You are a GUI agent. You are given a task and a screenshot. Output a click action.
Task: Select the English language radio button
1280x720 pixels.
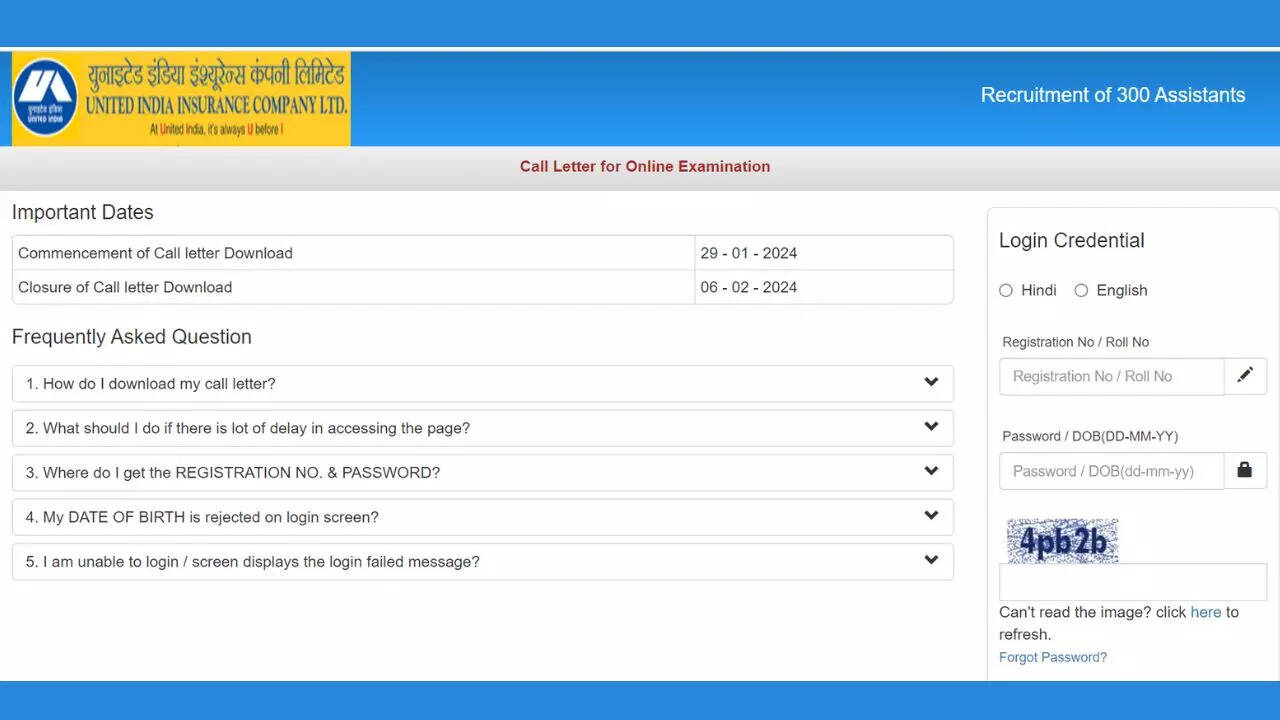(x=1081, y=290)
